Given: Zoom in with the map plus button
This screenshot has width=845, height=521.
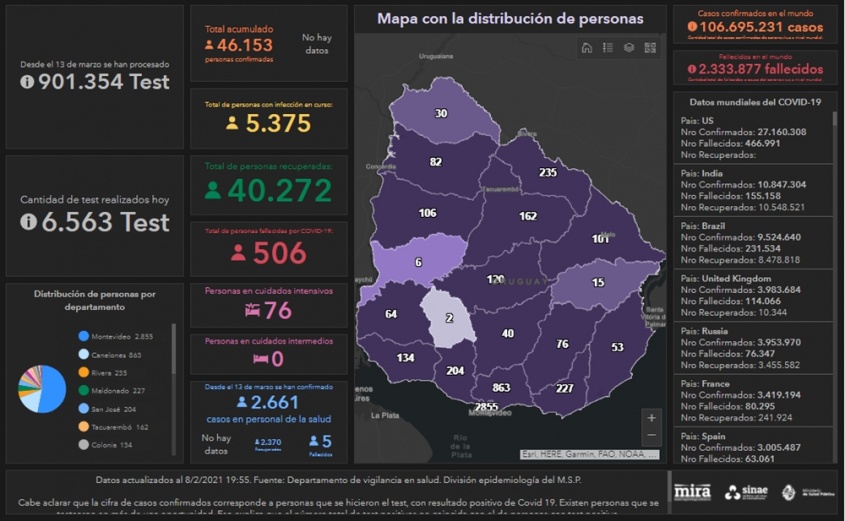Looking at the screenshot, I should click(x=652, y=418).
